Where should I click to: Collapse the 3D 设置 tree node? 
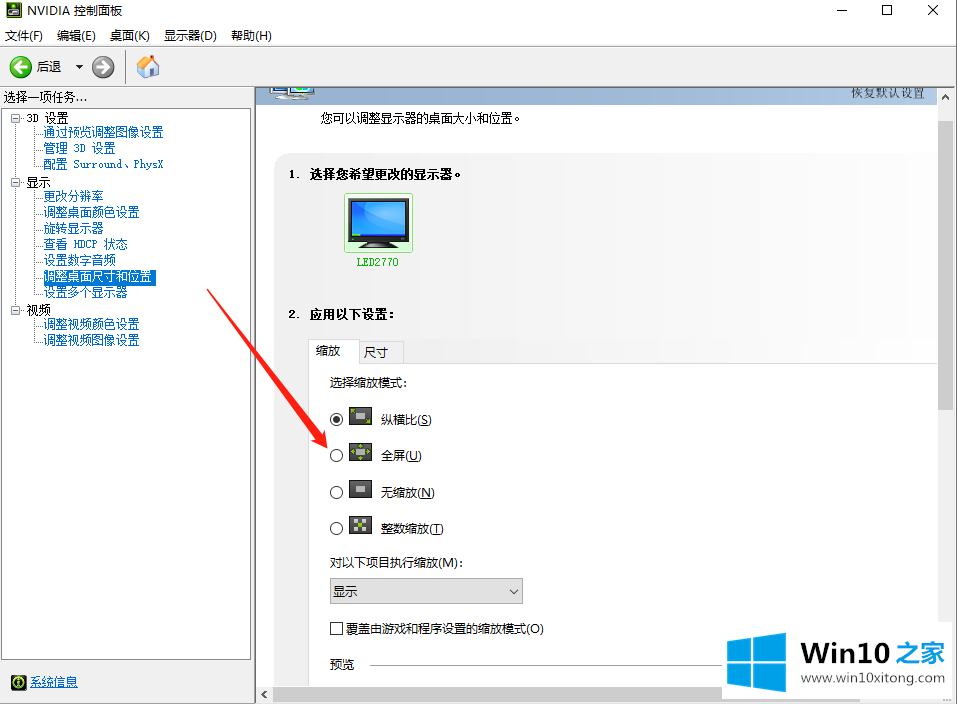click(16, 118)
